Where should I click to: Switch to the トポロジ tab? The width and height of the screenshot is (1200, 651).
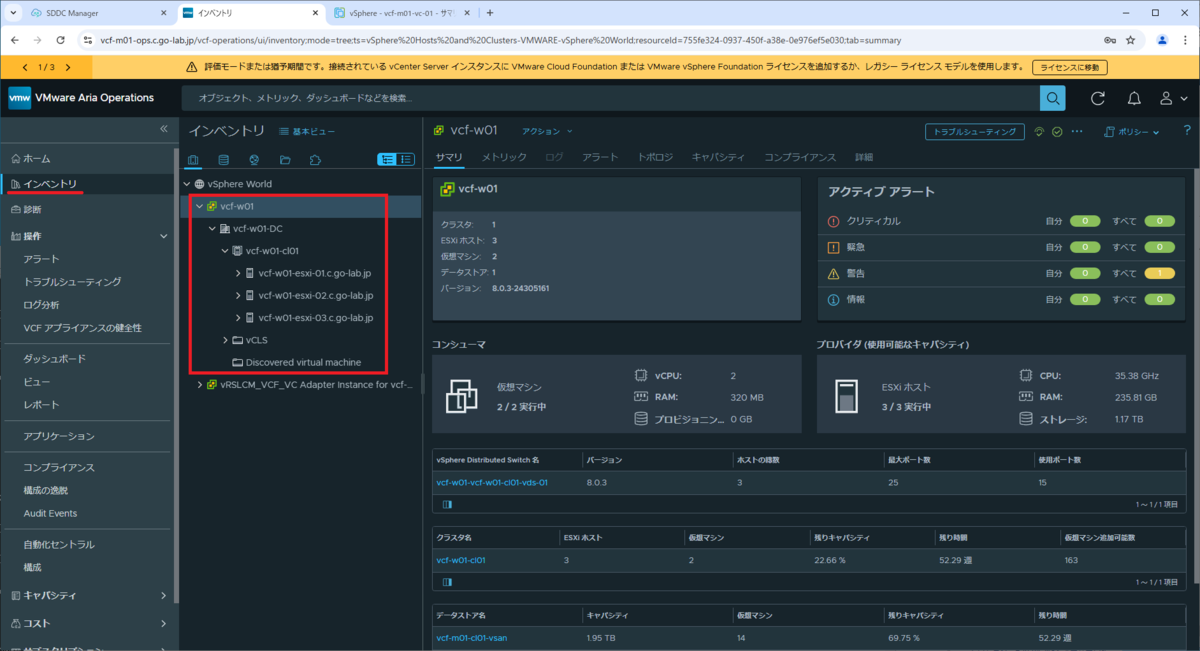click(x=655, y=158)
